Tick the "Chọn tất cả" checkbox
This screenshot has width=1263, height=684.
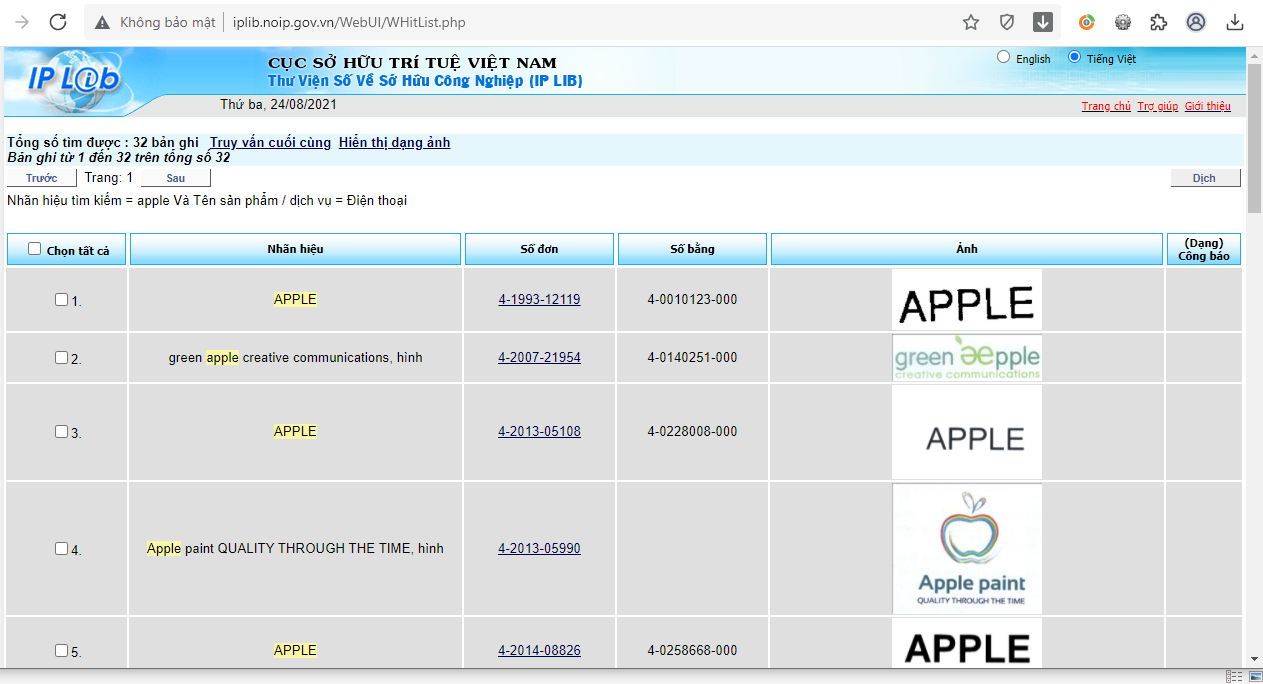[35, 249]
